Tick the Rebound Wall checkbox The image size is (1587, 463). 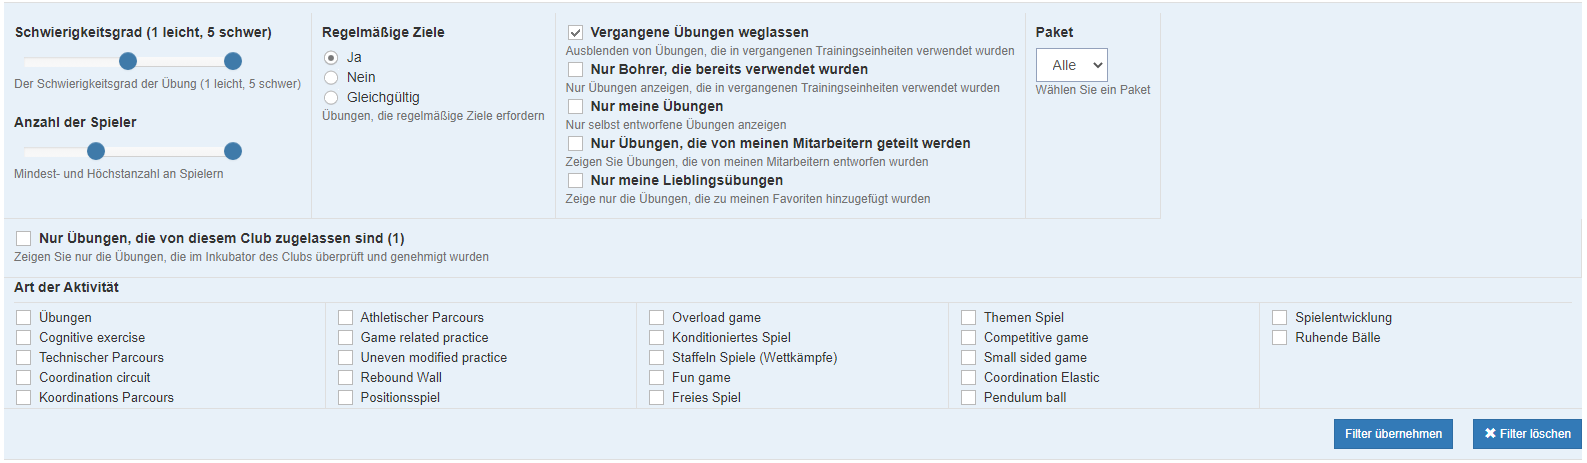point(345,378)
